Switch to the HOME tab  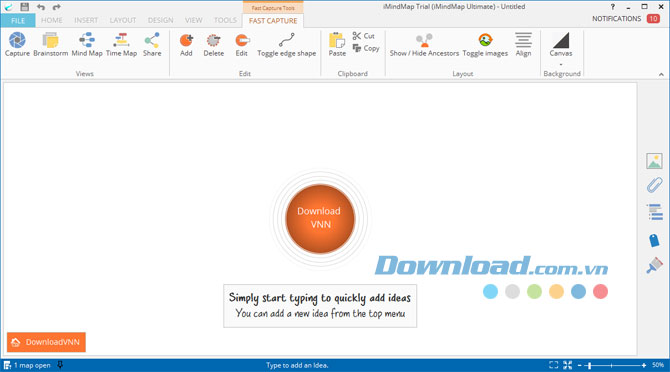pos(52,20)
